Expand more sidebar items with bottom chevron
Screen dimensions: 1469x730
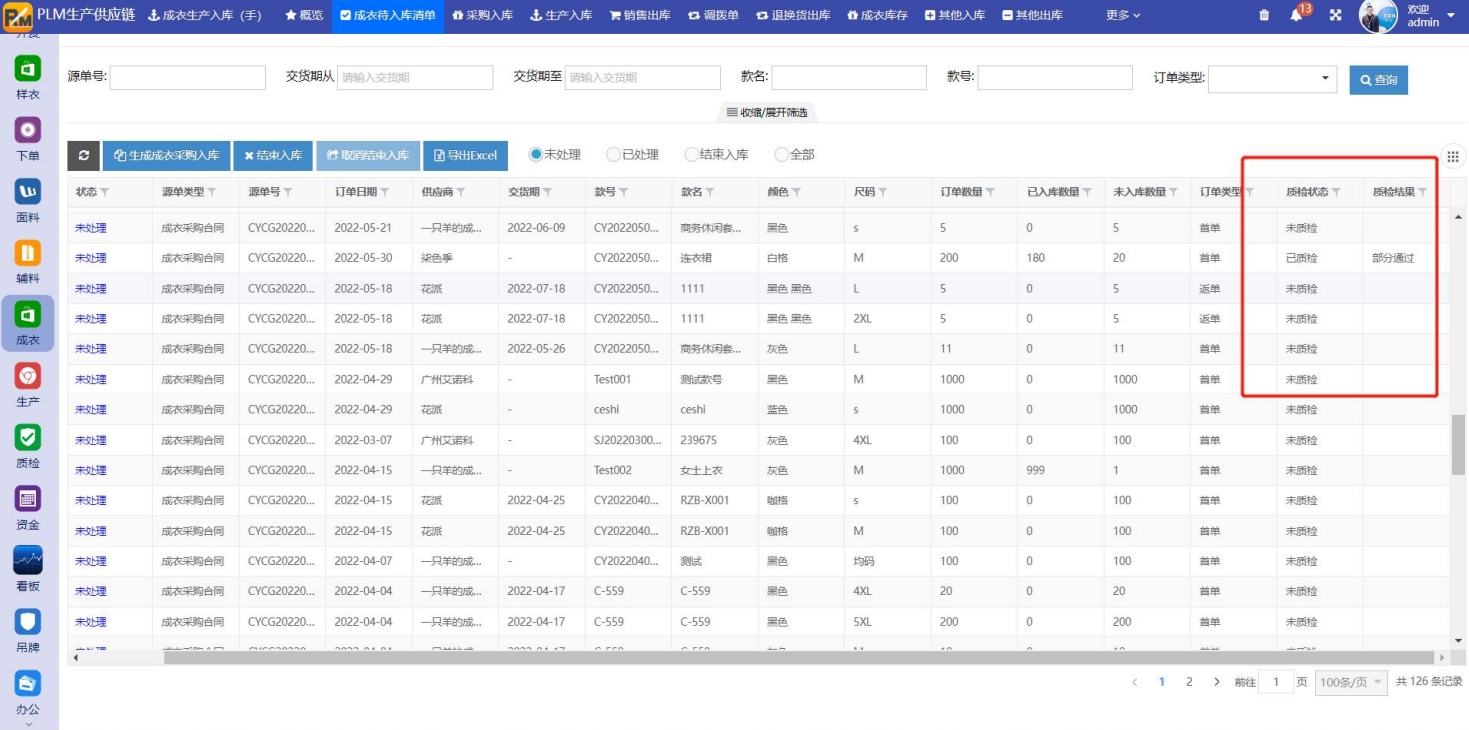tap(28, 724)
